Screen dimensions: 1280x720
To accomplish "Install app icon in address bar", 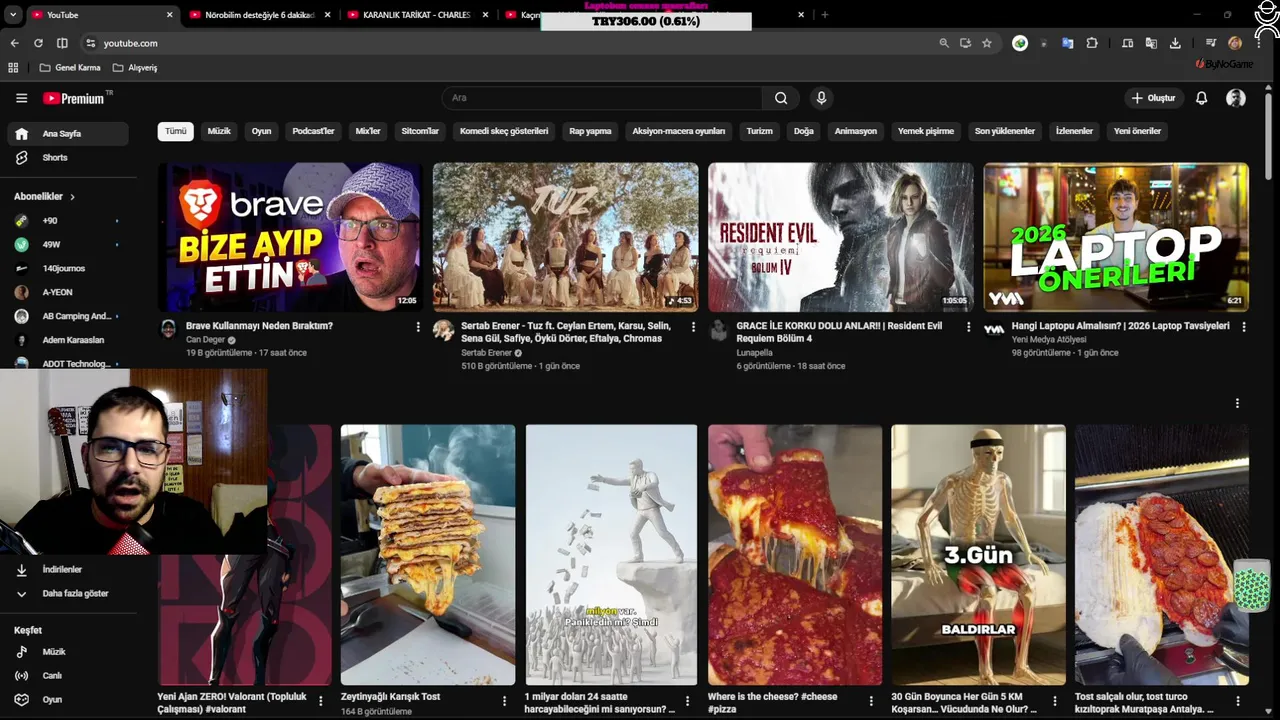I will (965, 43).
